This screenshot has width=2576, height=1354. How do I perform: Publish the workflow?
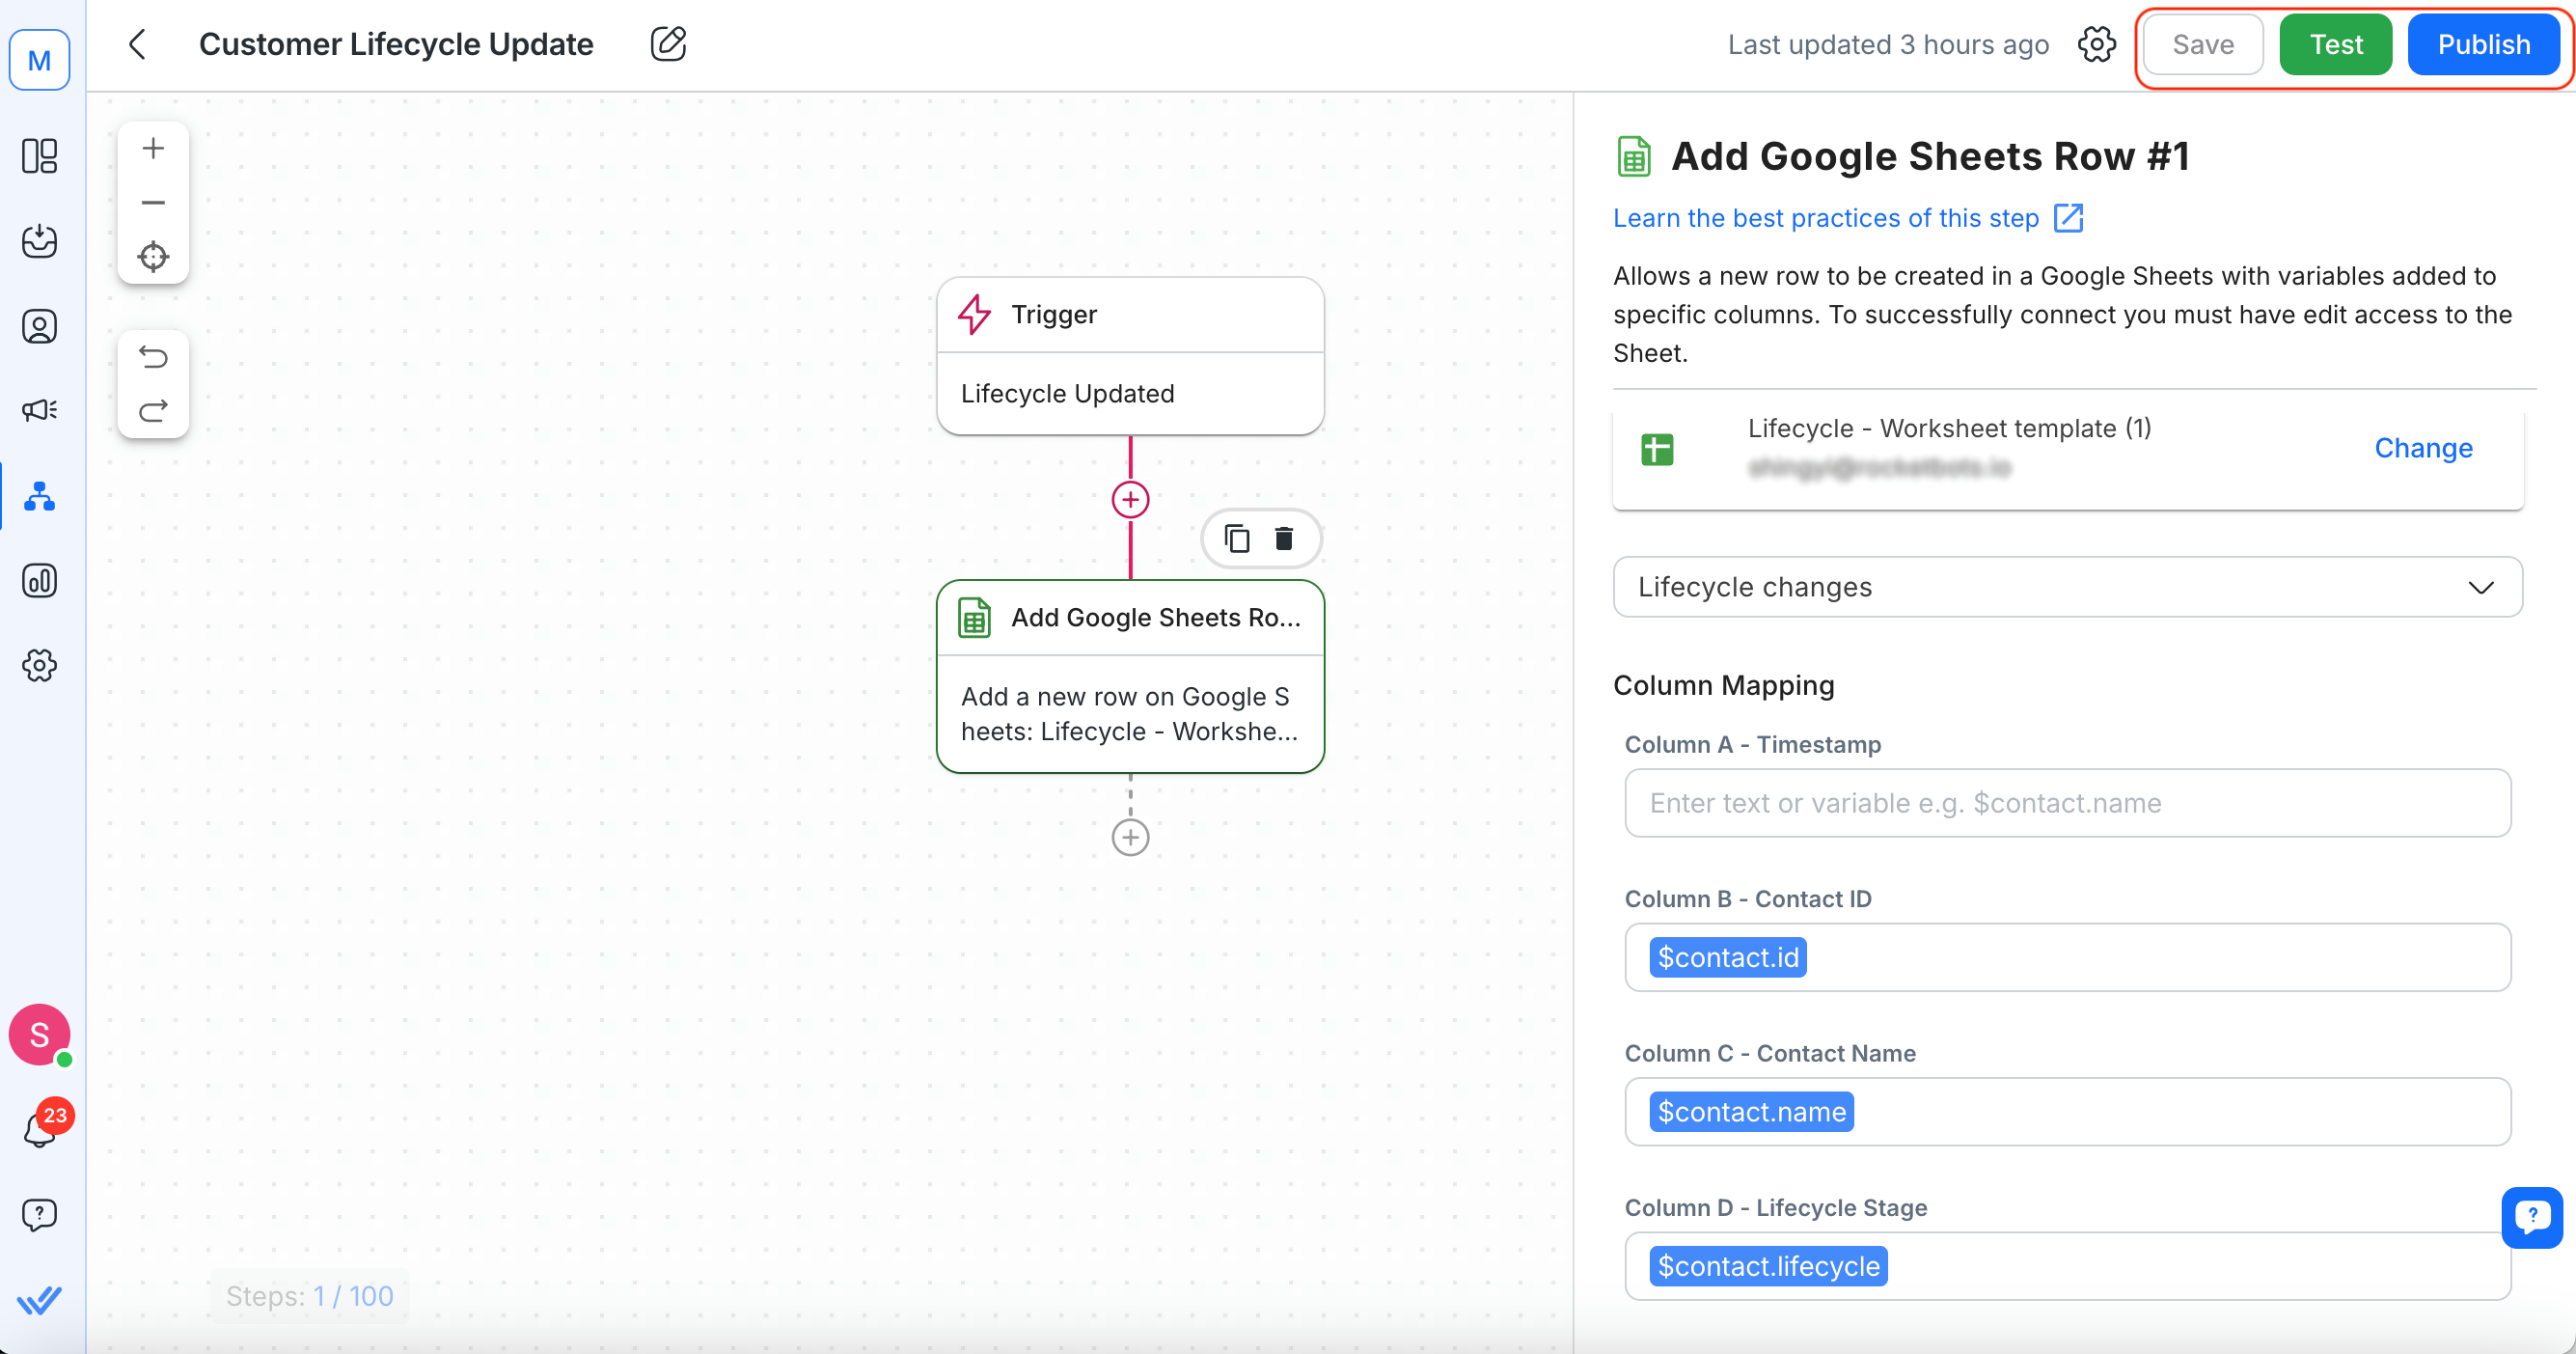click(x=2483, y=44)
